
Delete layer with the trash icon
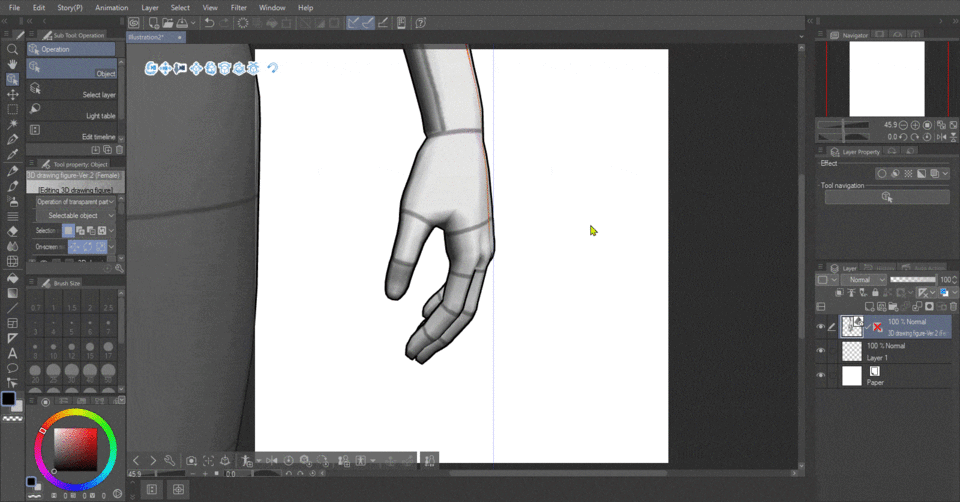953,306
